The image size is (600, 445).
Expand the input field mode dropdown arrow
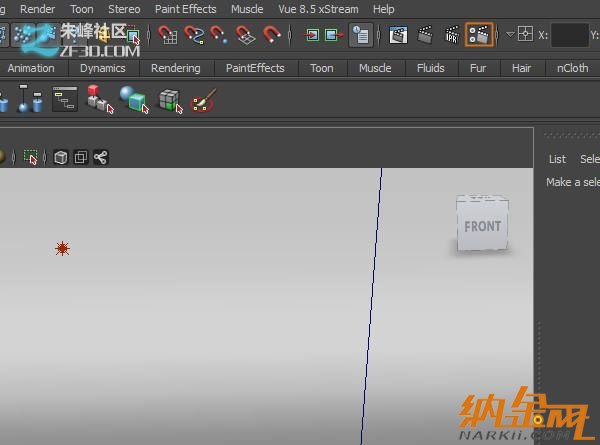510,34
